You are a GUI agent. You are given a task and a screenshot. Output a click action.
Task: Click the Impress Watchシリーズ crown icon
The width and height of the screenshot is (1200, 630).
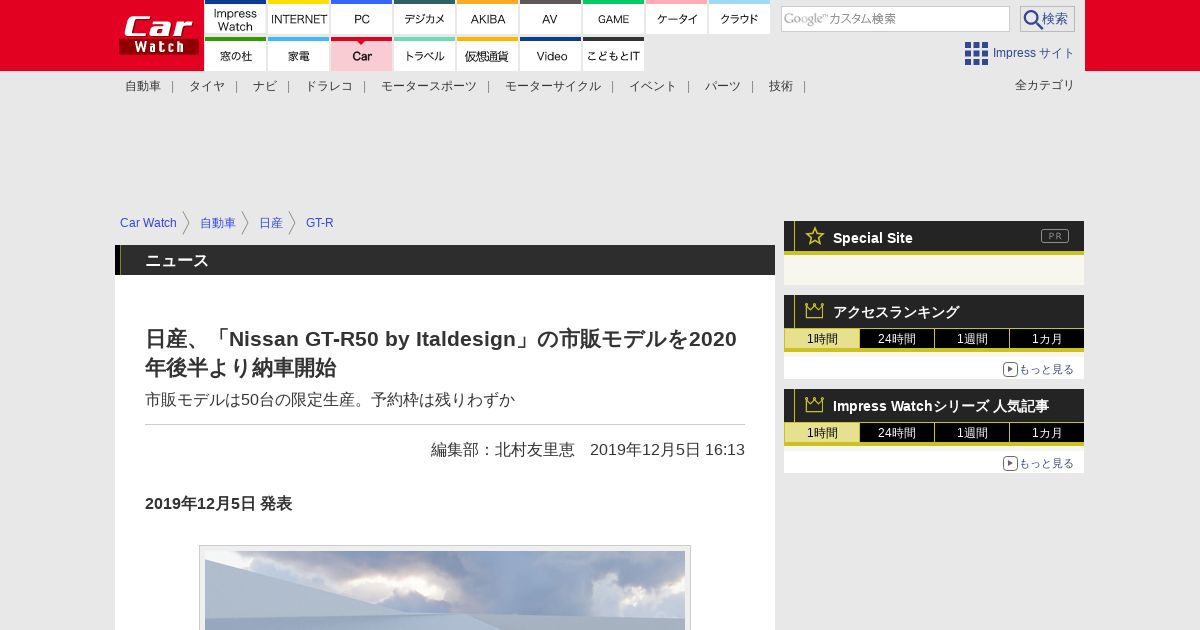click(815, 405)
